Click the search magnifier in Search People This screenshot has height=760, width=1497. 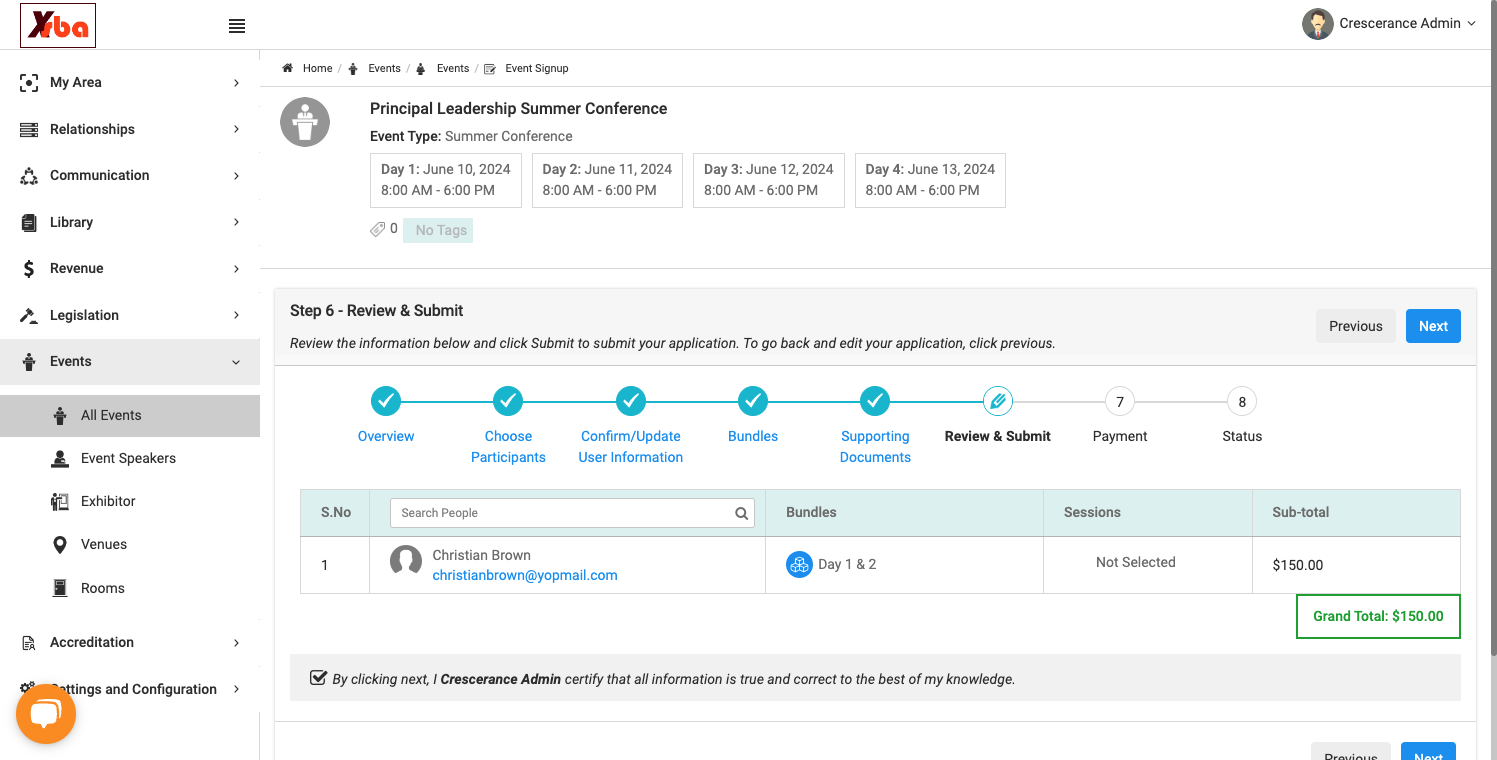(x=742, y=513)
